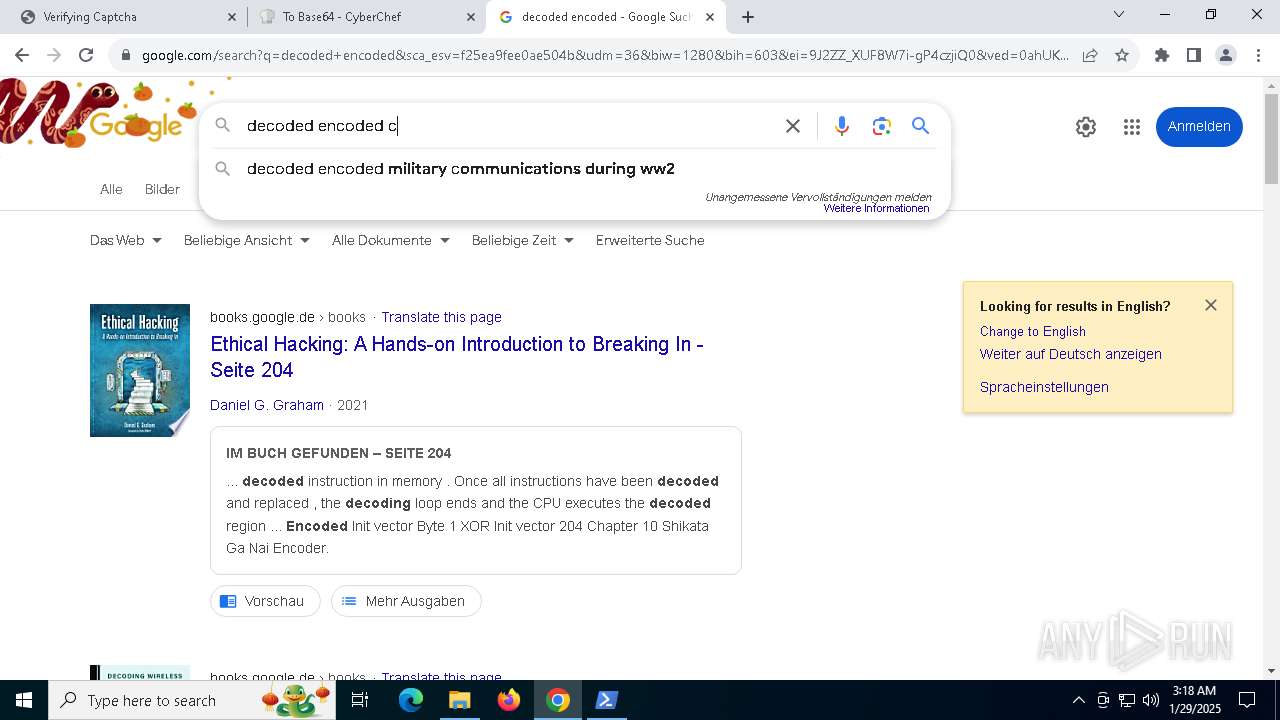The width and height of the screenshot is (1280, 720).
Task: Search by image with Google Lens icon
Action: 881,126
